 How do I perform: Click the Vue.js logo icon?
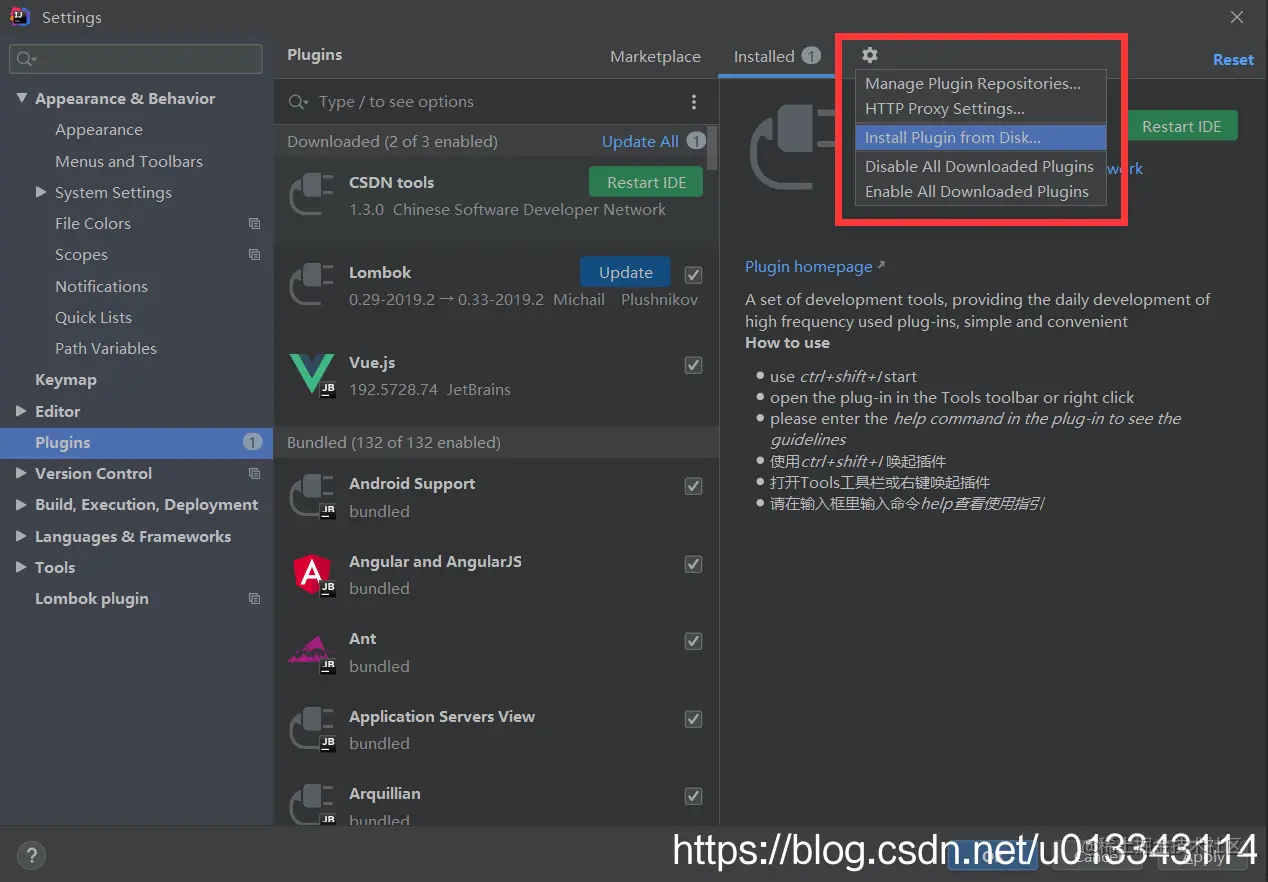pyautogui.click(x=311, y=376)
